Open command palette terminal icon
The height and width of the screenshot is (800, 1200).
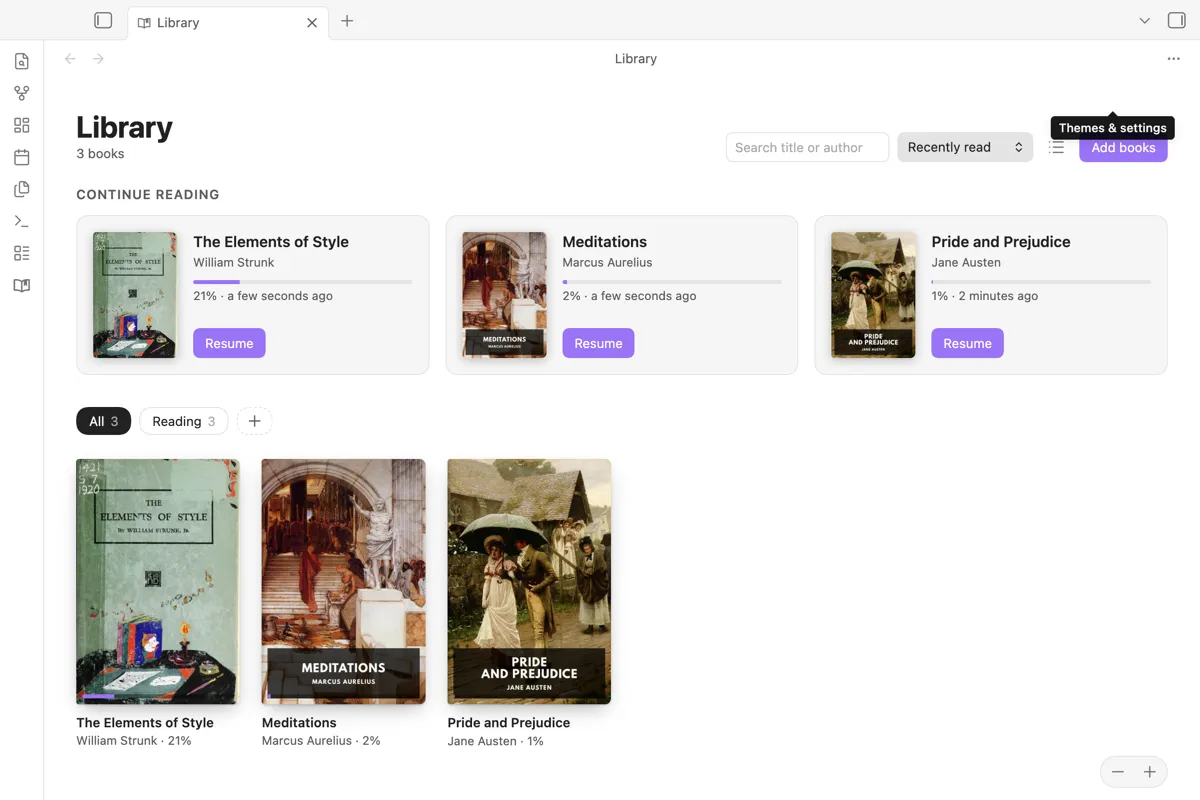click(22, 221)
